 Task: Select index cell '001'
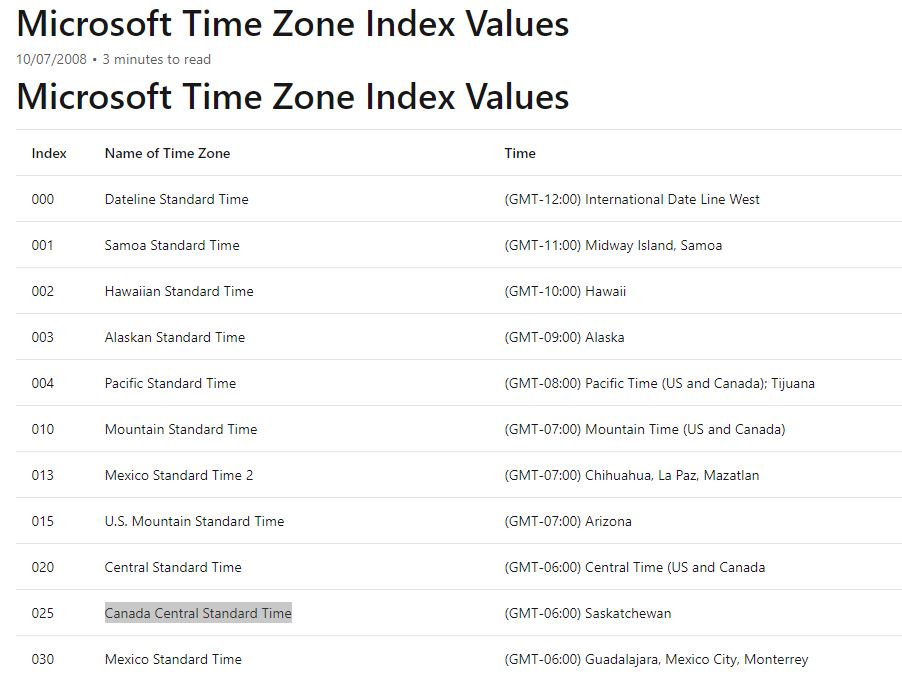pyautogui.click(x=43, y=245)
